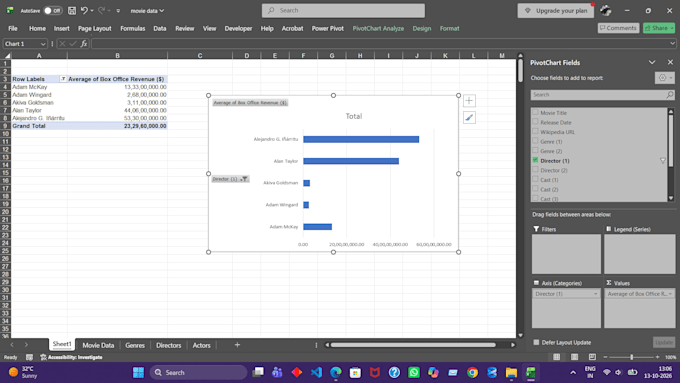This screenshot has height=383, width=680.
Task: Click the macro recording icon in status bar
Action: coord(29,357)
